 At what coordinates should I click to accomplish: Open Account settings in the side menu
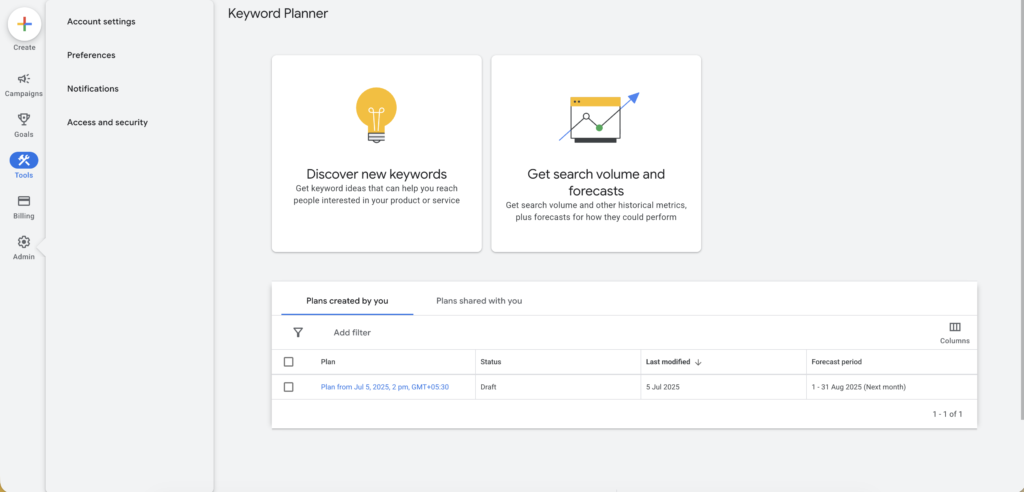(x=101, y=22)
